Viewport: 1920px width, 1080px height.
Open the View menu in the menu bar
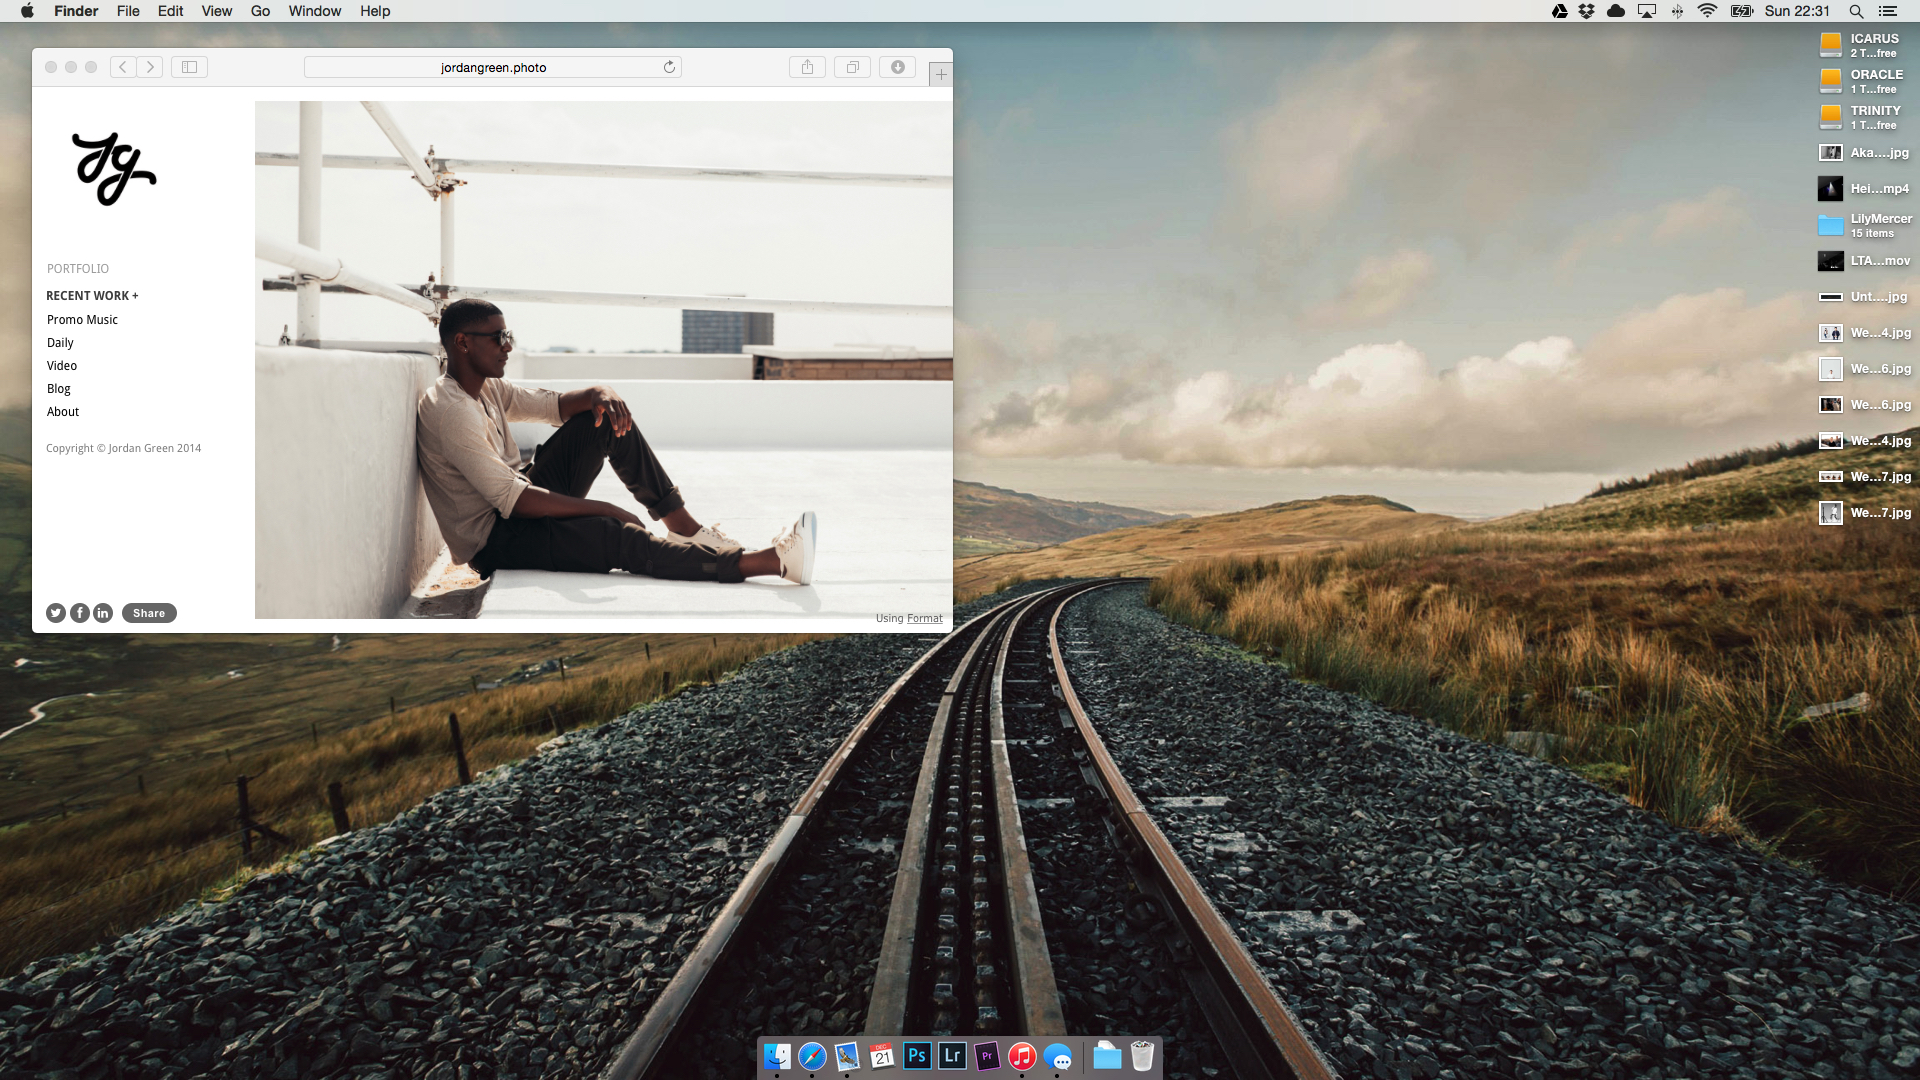click(x=216, y=12)
